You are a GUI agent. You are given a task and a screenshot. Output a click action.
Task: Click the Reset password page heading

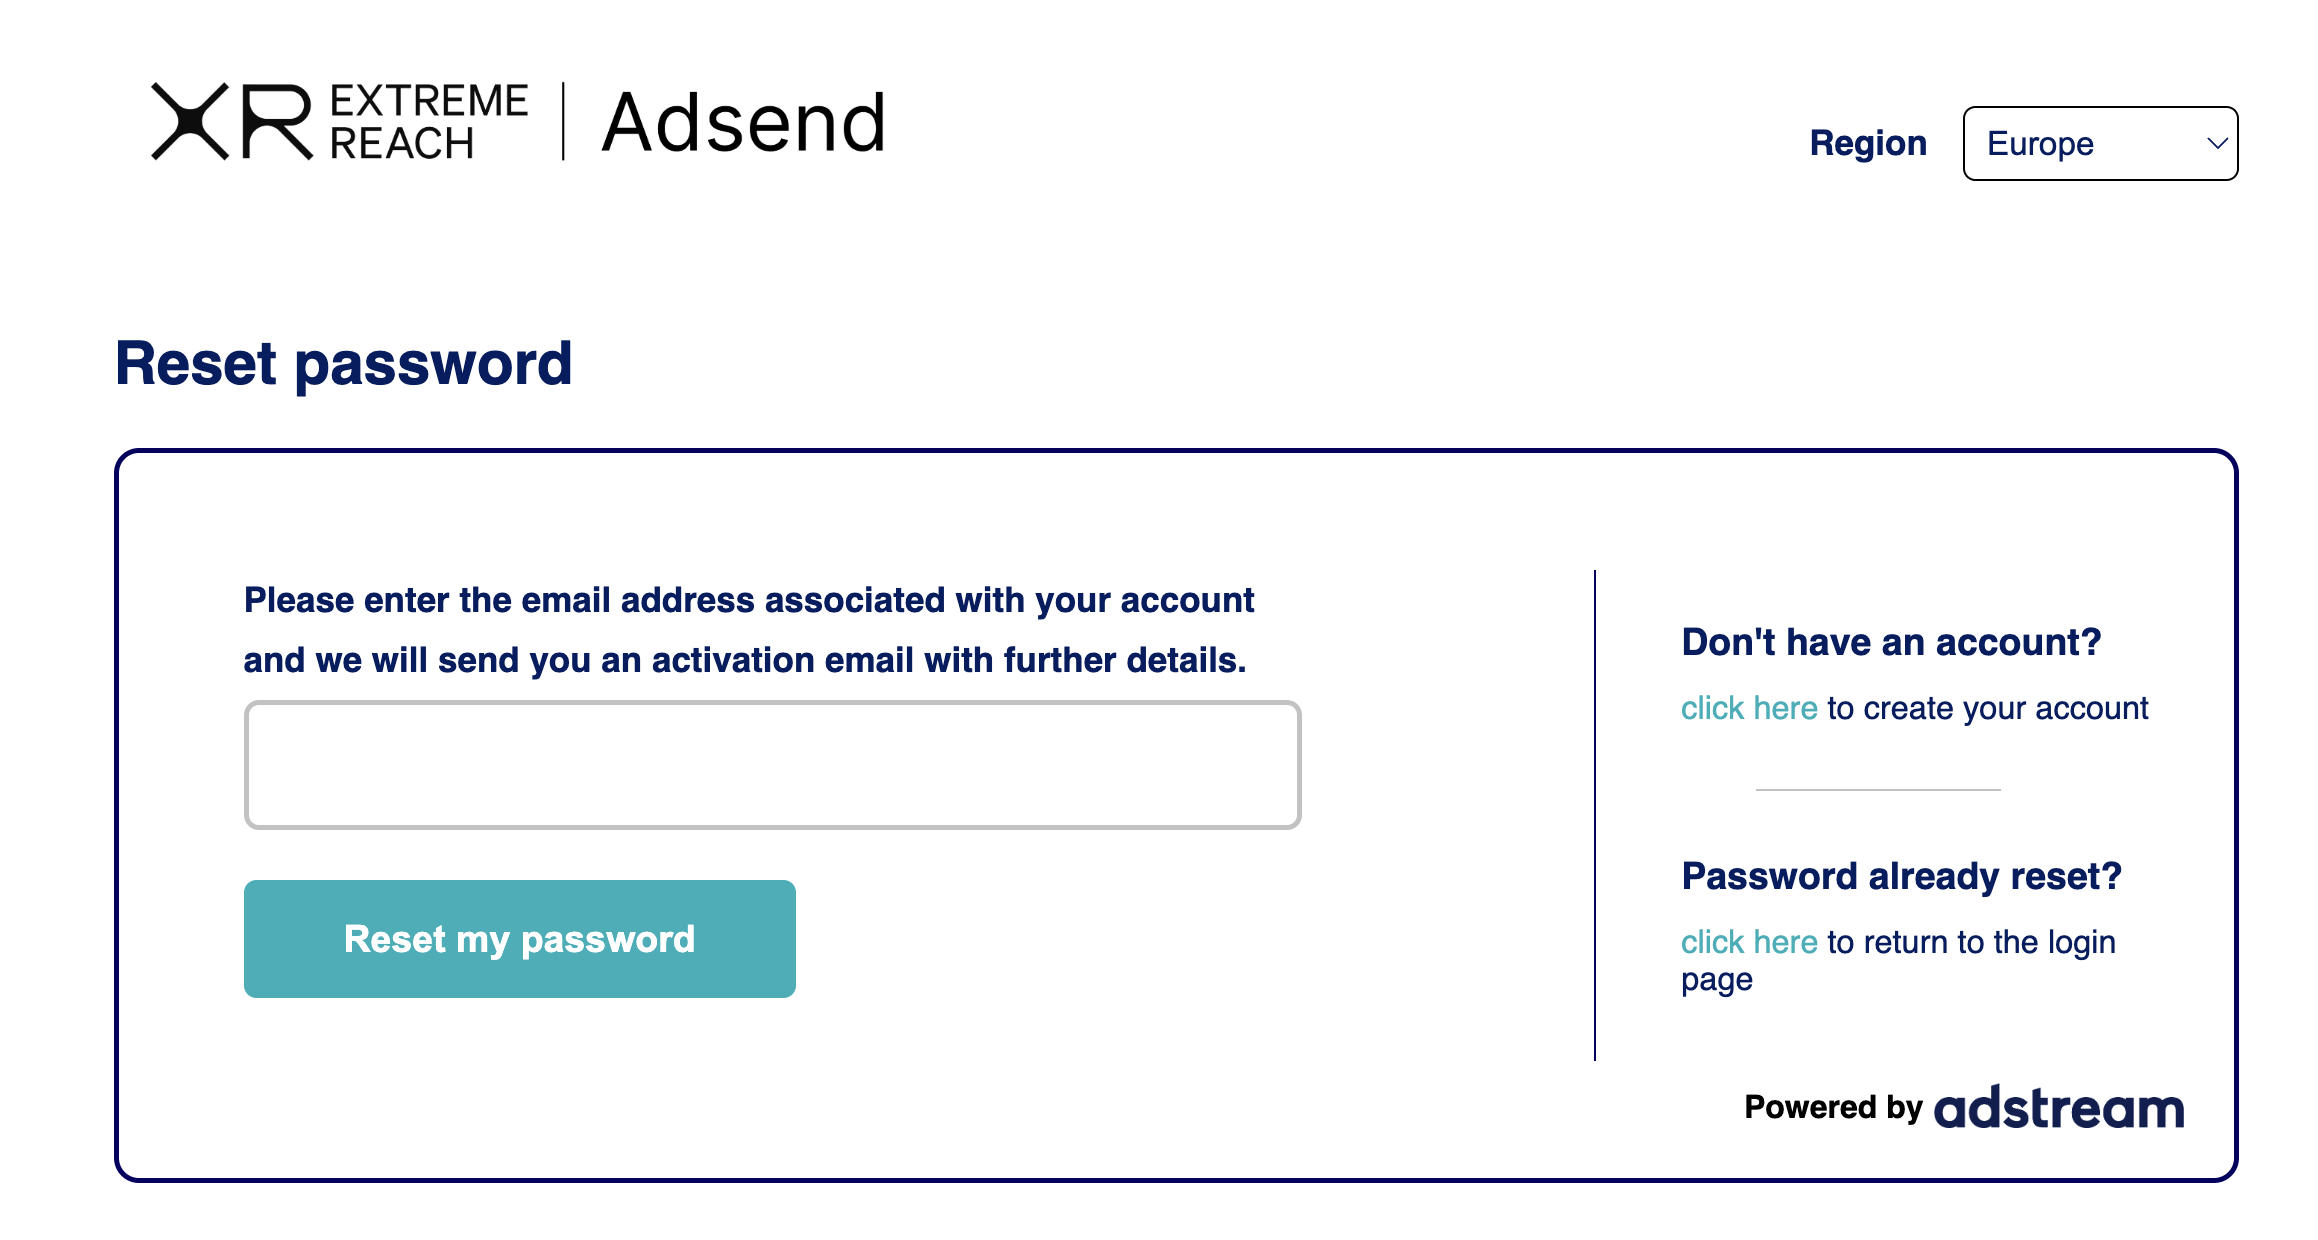coord(343,363)
